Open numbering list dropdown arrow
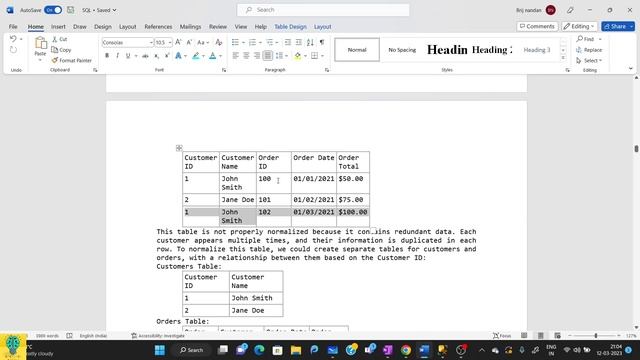The height and width of the screenshot is (360, 640). pyautogui.click(x=260, y=42)
